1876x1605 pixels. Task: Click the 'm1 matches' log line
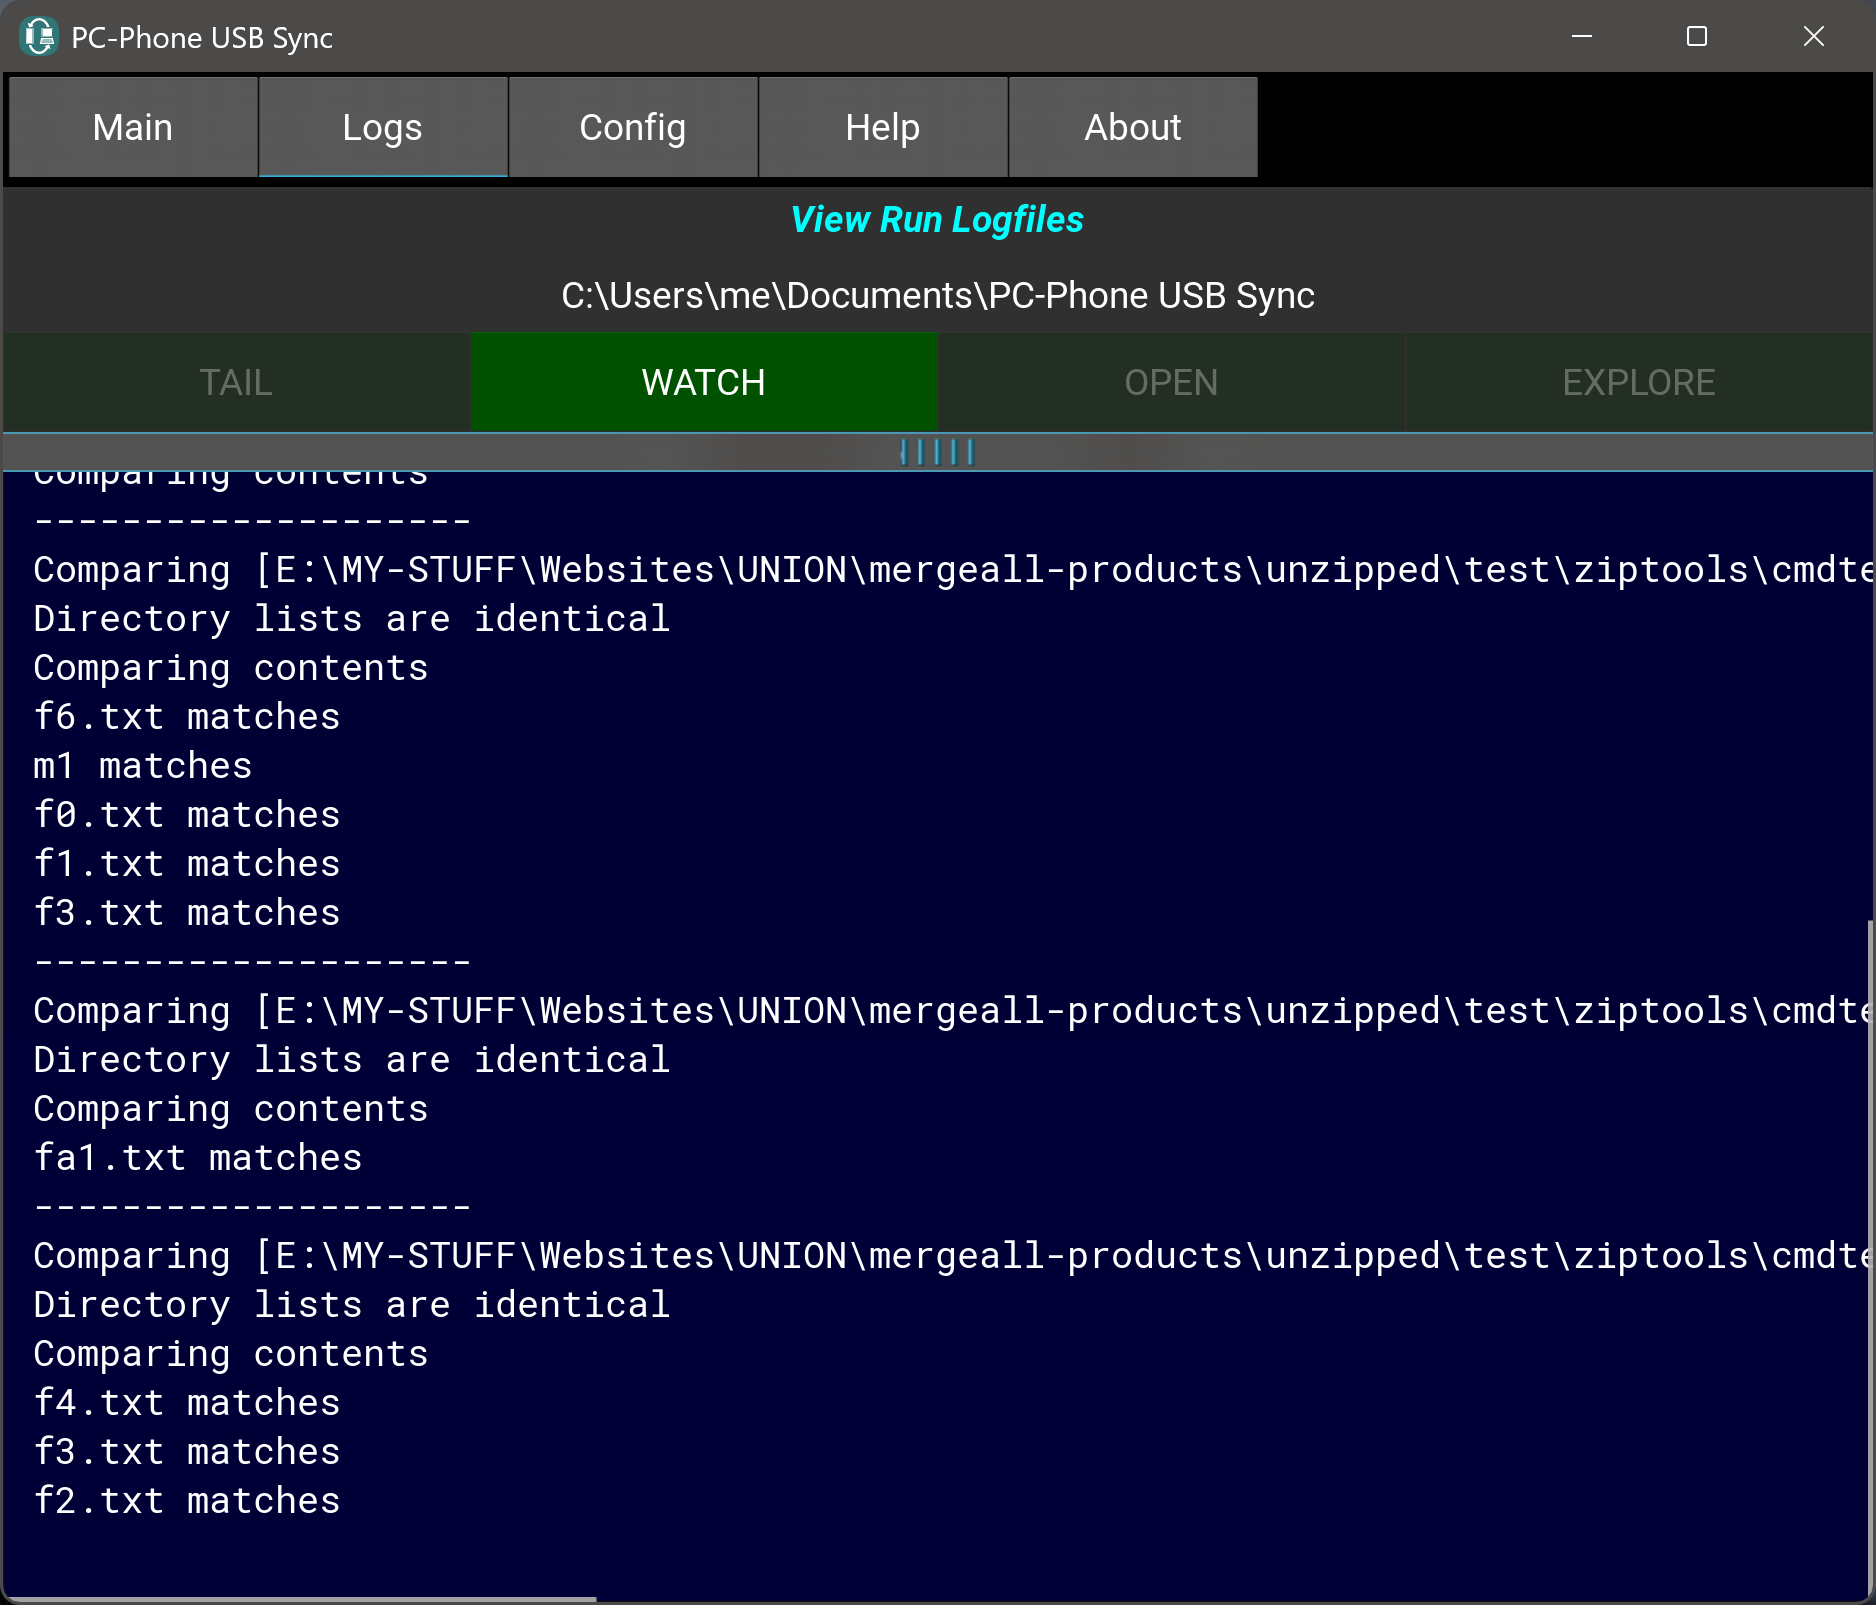tap(143, 766)
